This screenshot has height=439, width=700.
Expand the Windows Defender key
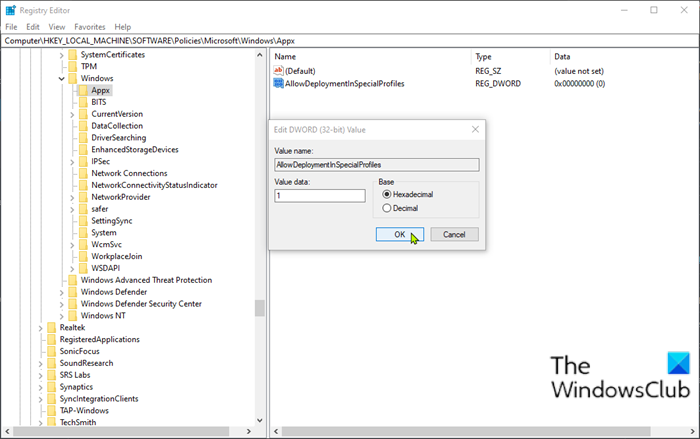62,292
